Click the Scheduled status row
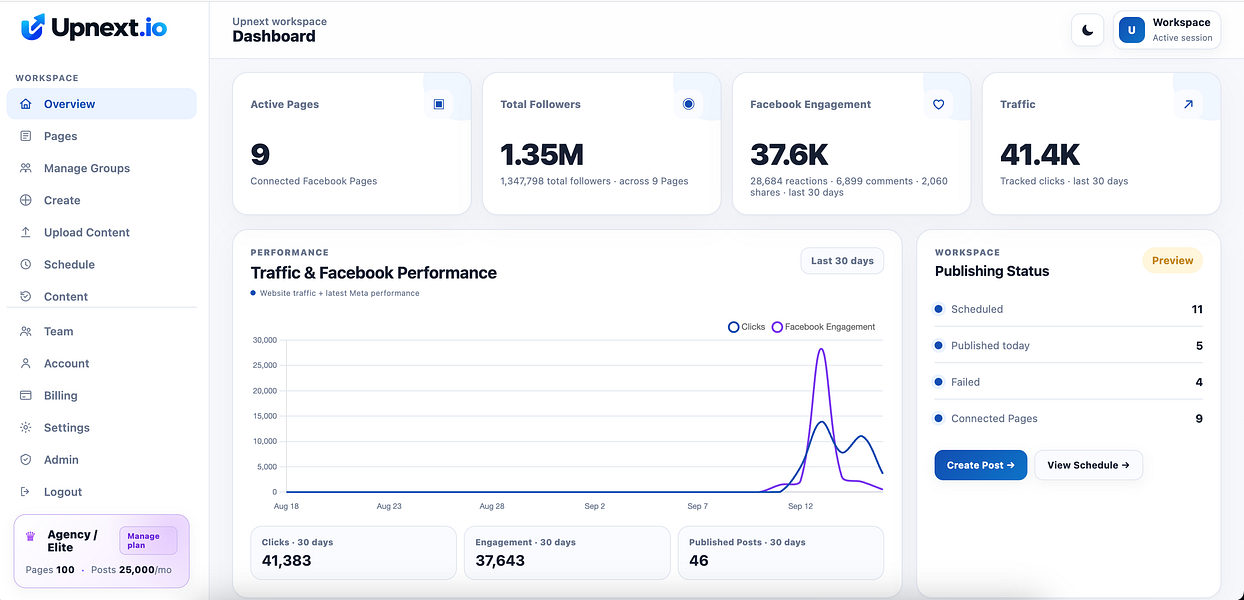Viewport: 1244px width, 600px height. pos(1069,309)
